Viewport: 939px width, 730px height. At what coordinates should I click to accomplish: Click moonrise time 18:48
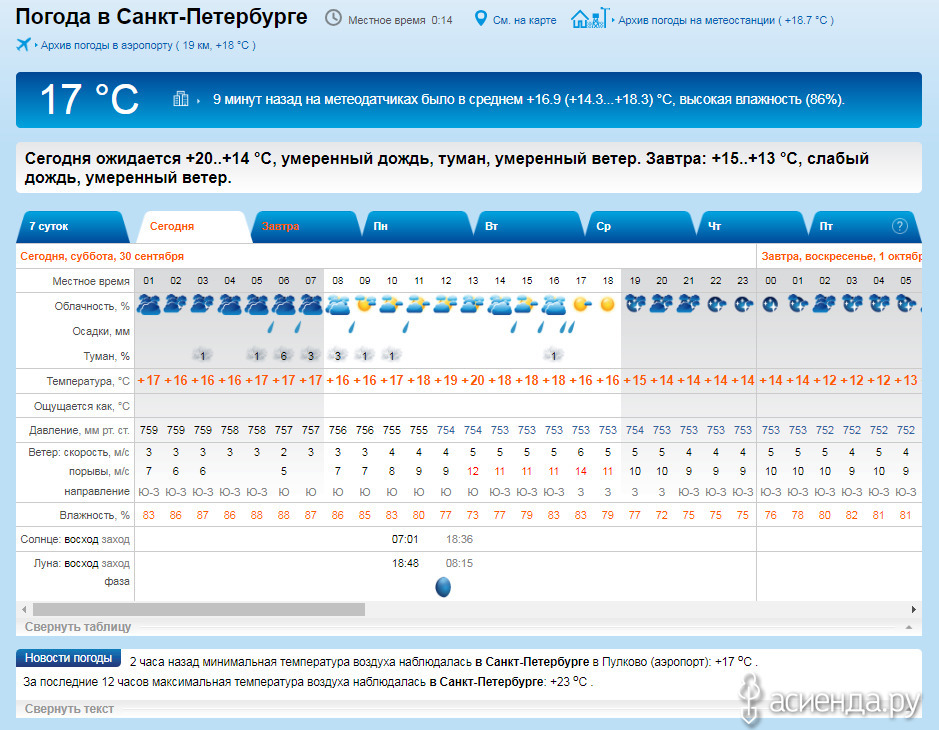pos(405,563)
